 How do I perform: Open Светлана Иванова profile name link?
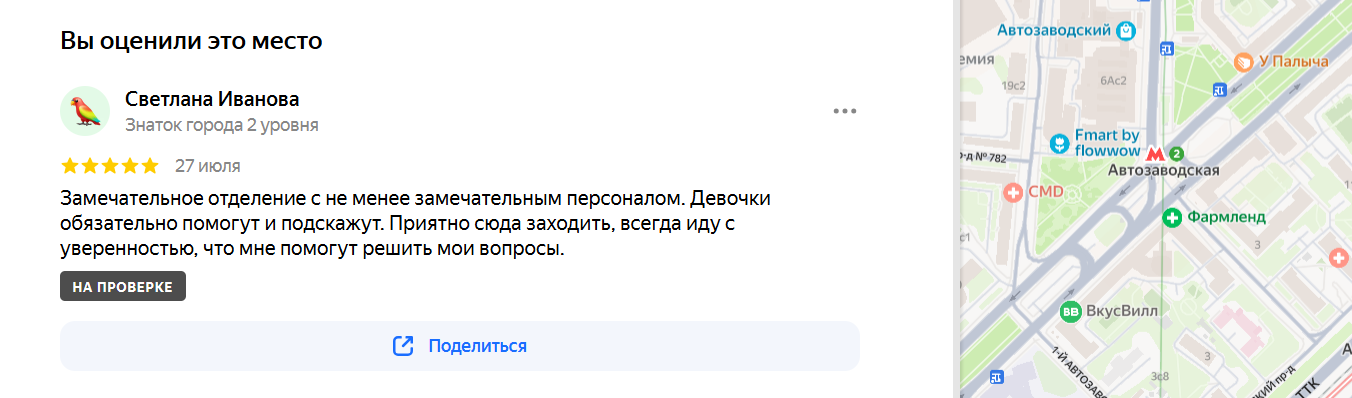coord(212,99)
